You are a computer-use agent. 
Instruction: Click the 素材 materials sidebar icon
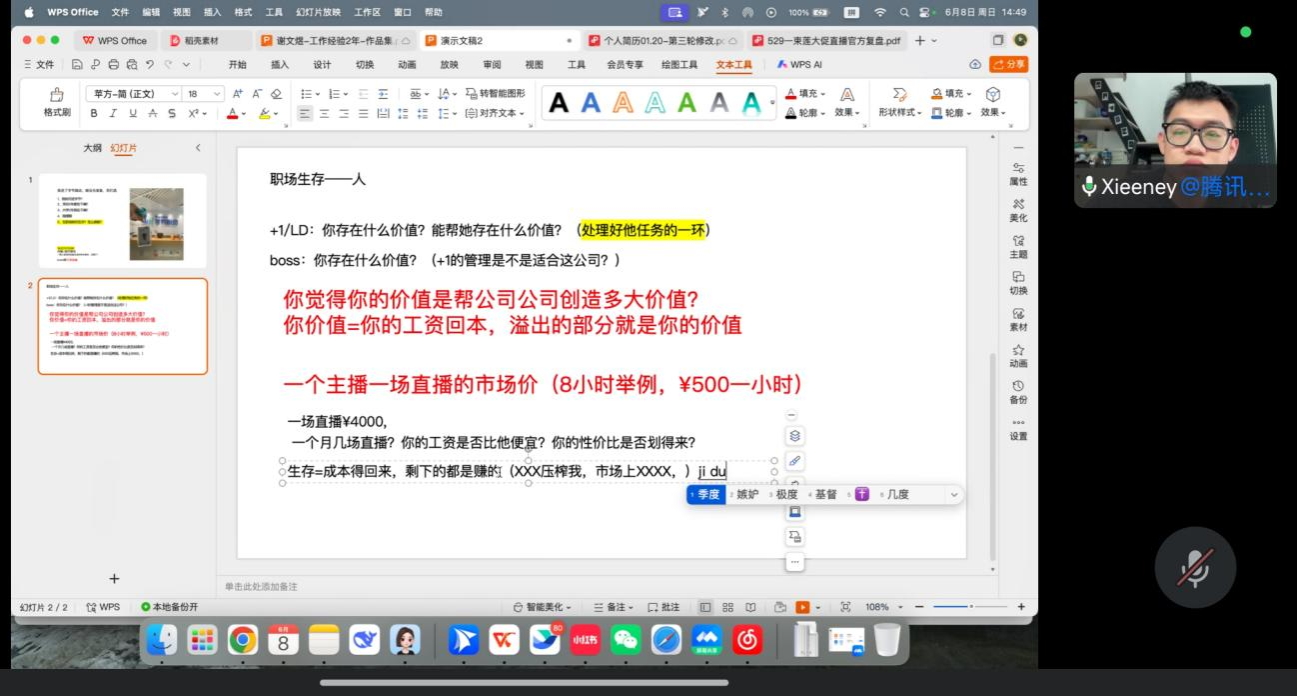click(x=1018, y=319)
